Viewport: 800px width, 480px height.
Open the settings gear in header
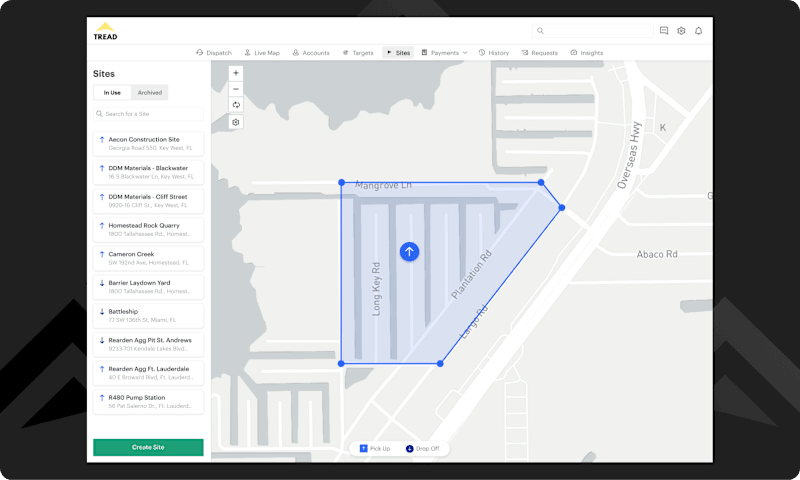(x=681, y=31)
